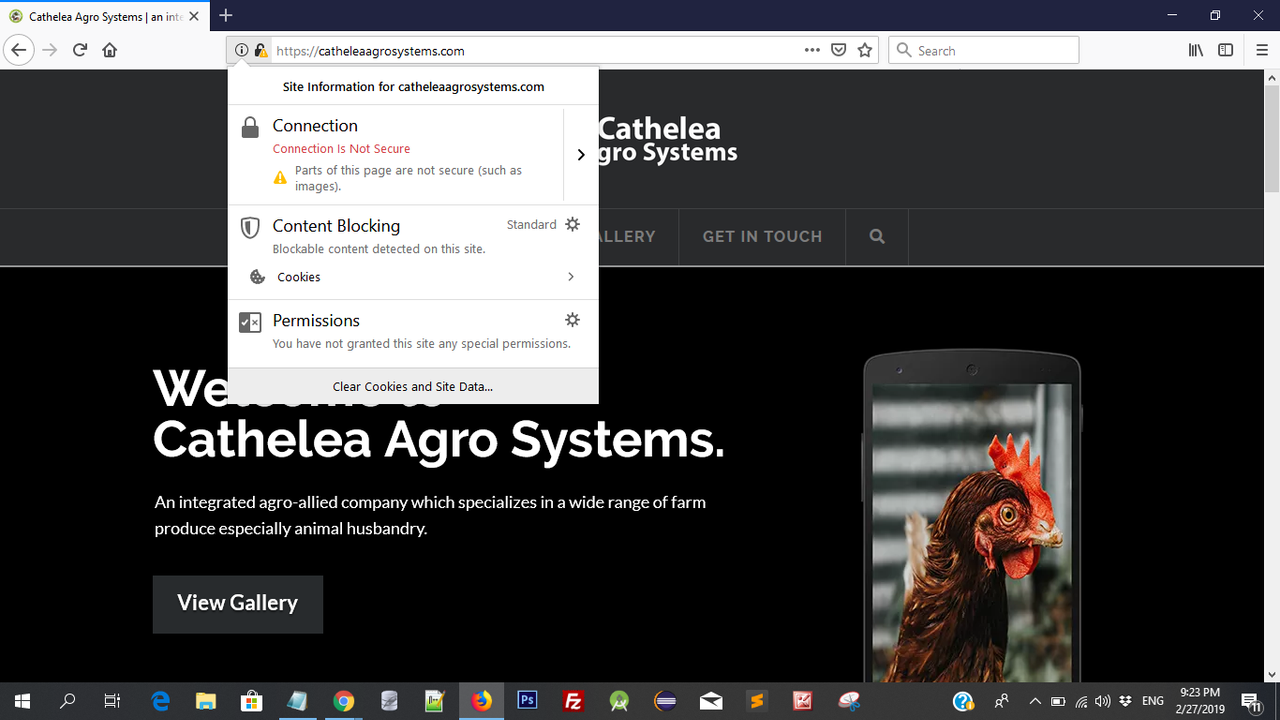
Task: Open File Explorer from taskbar
Action: 206,701
